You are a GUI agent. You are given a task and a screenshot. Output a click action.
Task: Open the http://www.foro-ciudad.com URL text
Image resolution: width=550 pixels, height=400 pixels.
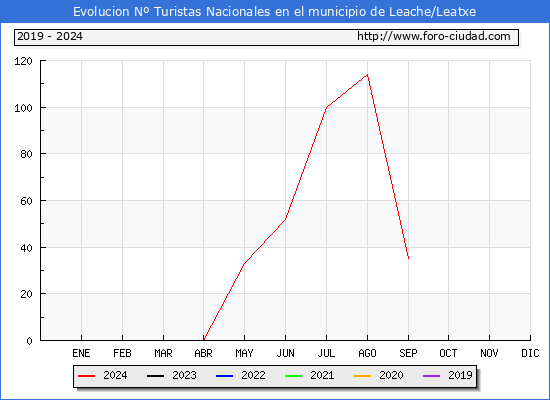click(x=434, y=36)
